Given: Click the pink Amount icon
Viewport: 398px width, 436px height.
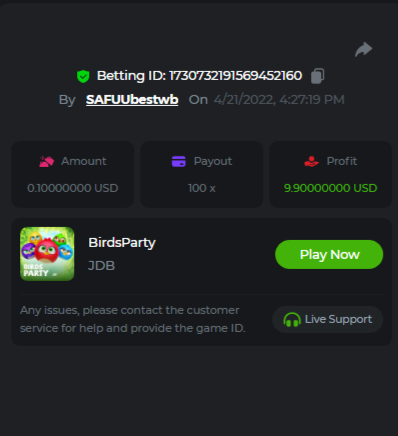Looking at the screenshot, I should tap(46, 161).
